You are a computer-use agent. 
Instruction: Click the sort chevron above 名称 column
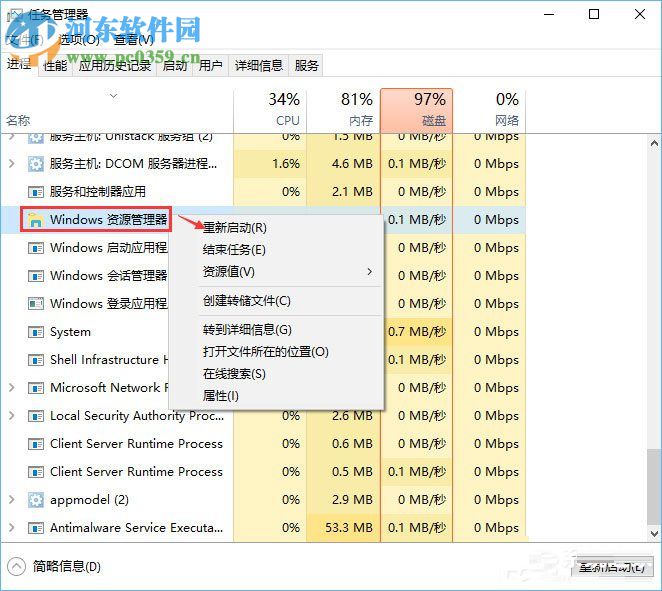(114, 96)
